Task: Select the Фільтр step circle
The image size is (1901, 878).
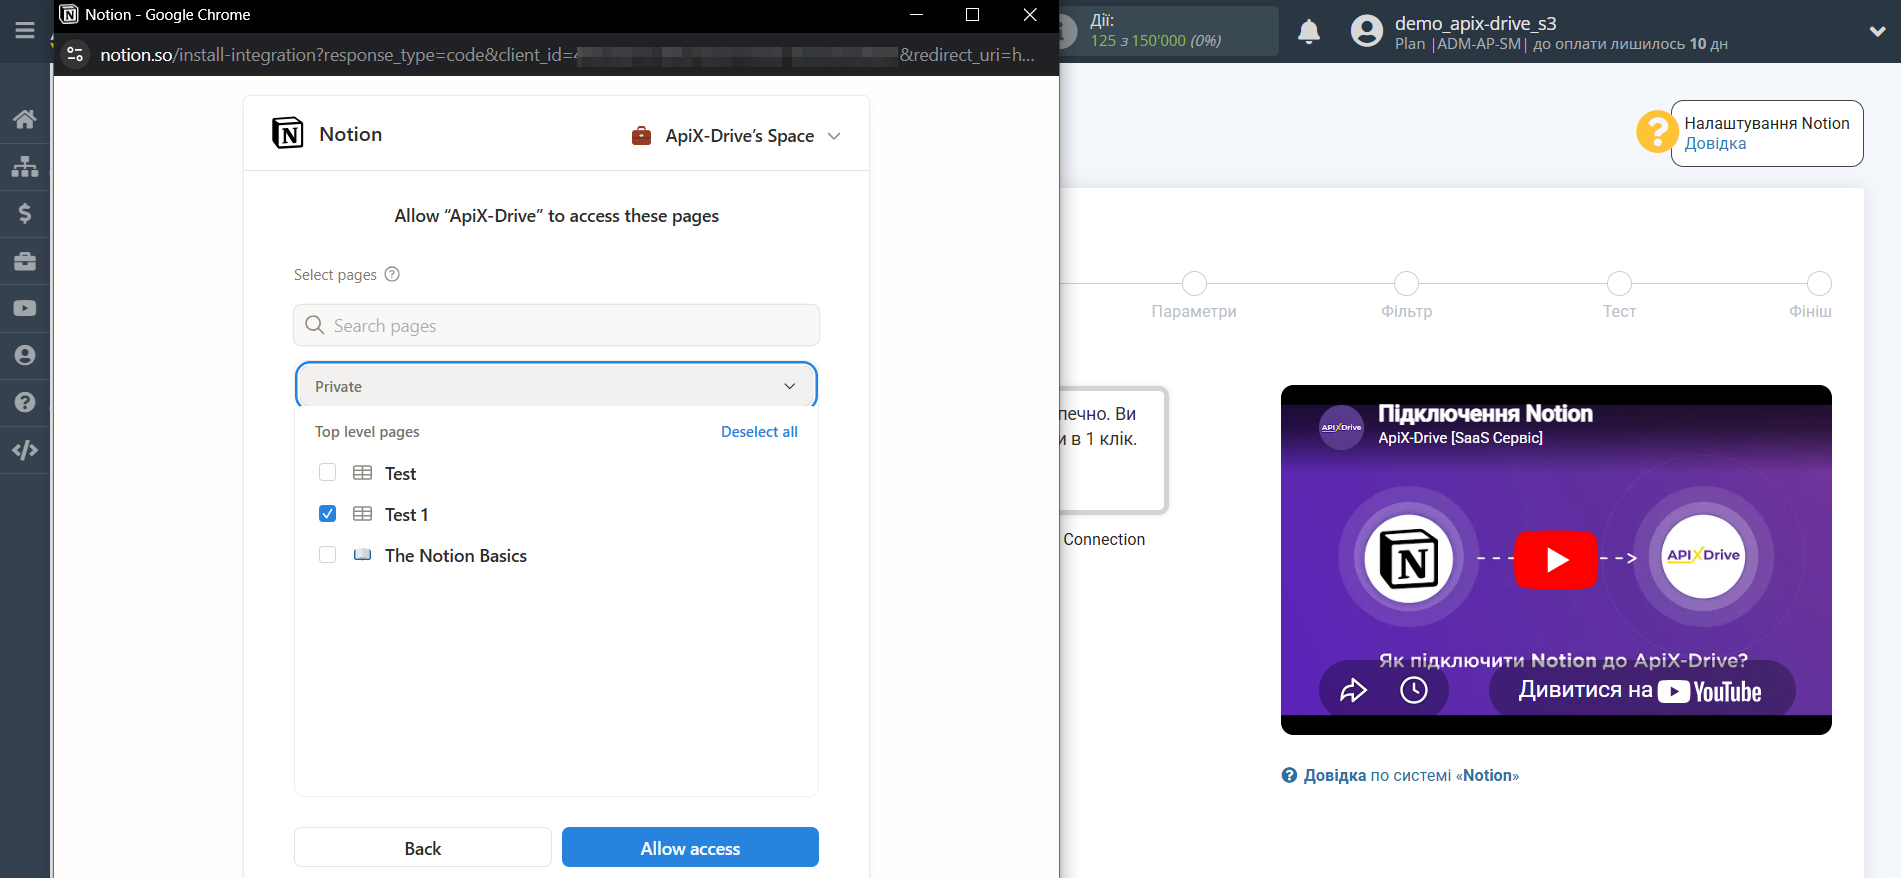Action: tap(1406, 284)
